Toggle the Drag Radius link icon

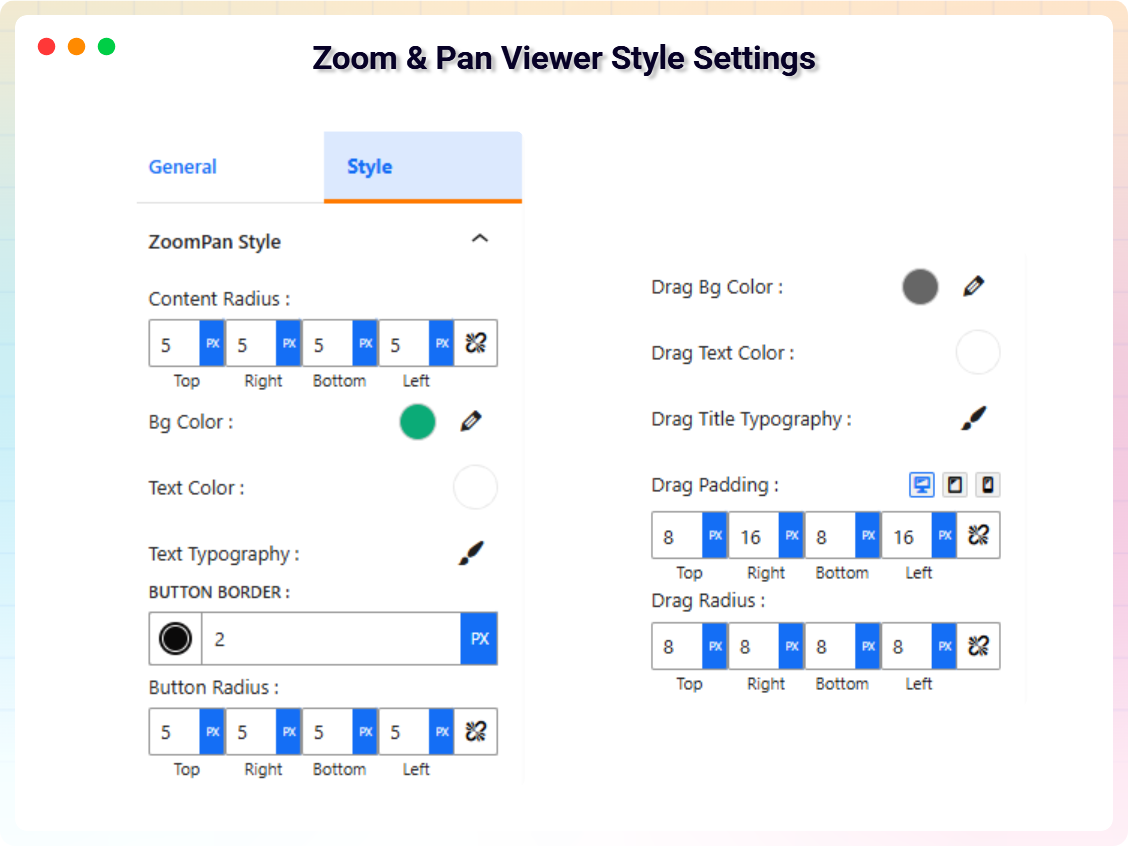click(978, 646)
